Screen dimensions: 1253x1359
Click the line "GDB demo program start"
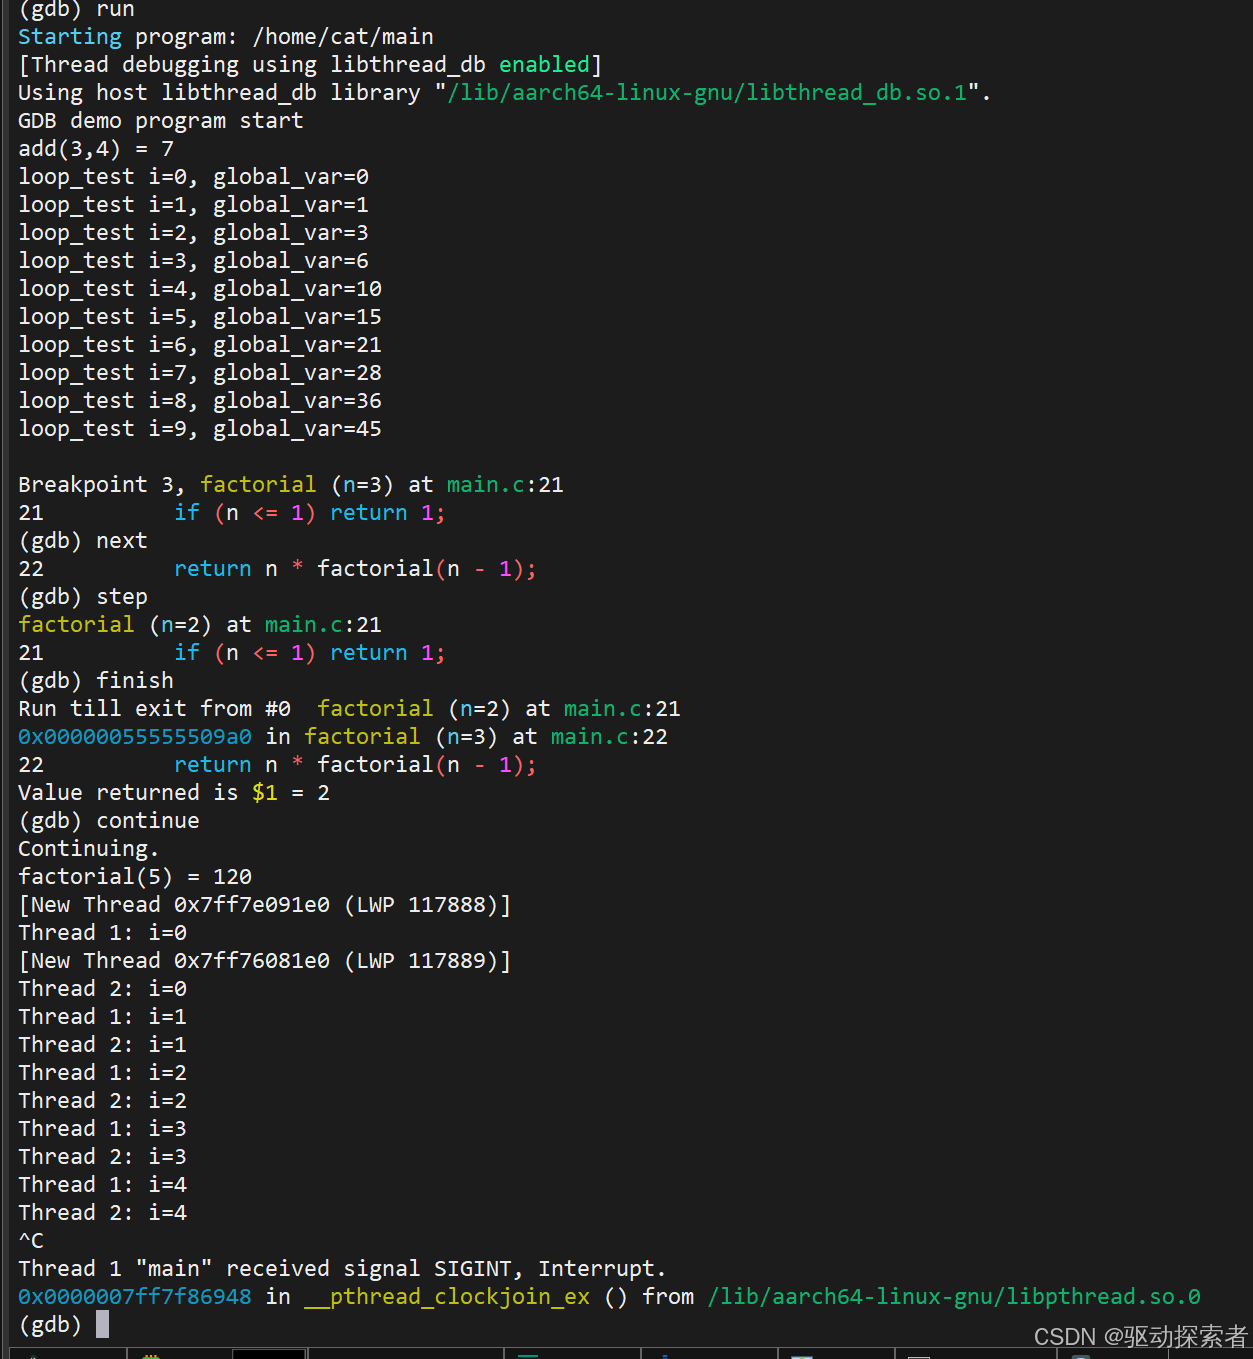tap(161, 121)
